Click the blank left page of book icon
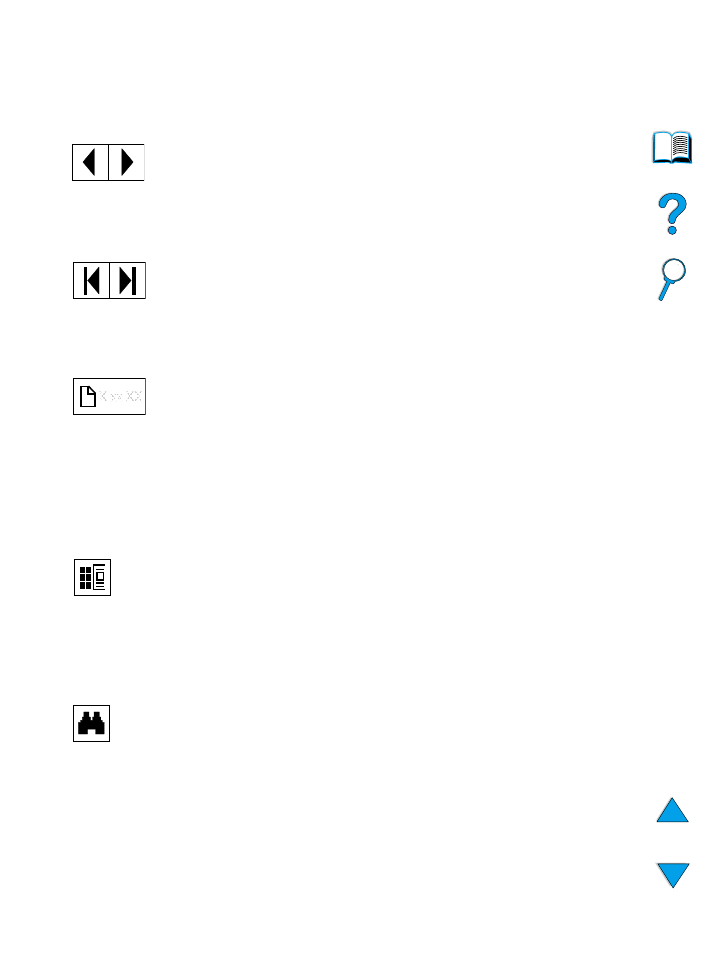702x972 pixels. pyautogui.click(x=663, y=148)
